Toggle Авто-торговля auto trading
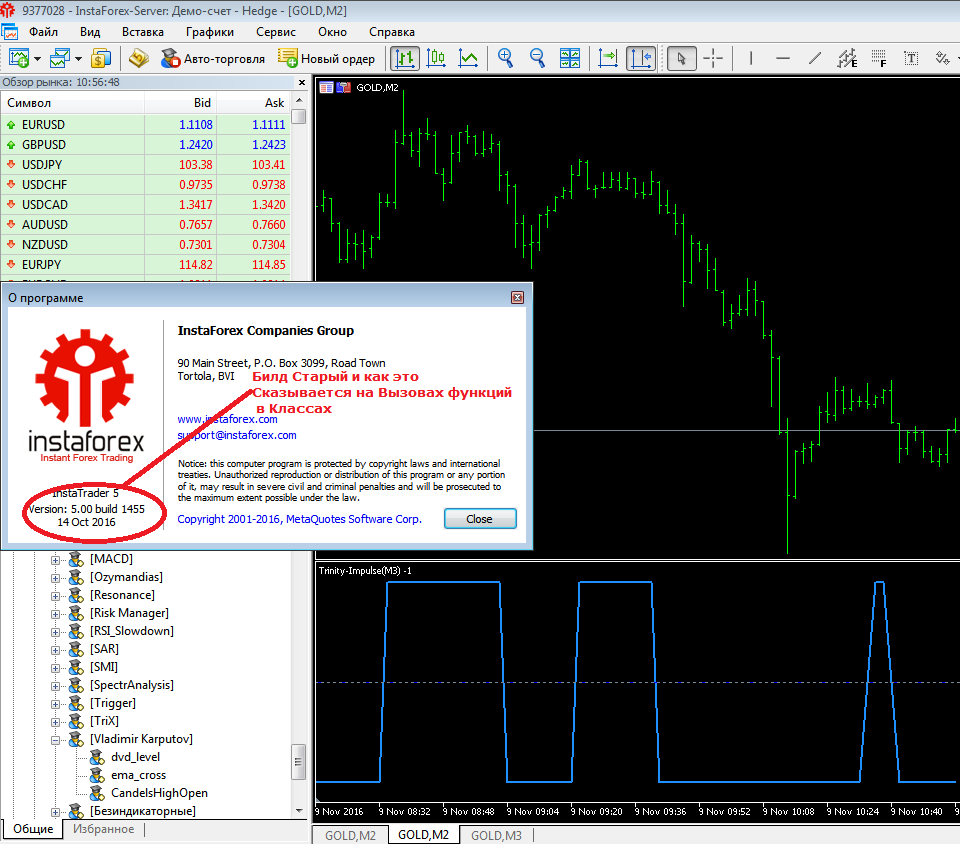 coord(210,58)
